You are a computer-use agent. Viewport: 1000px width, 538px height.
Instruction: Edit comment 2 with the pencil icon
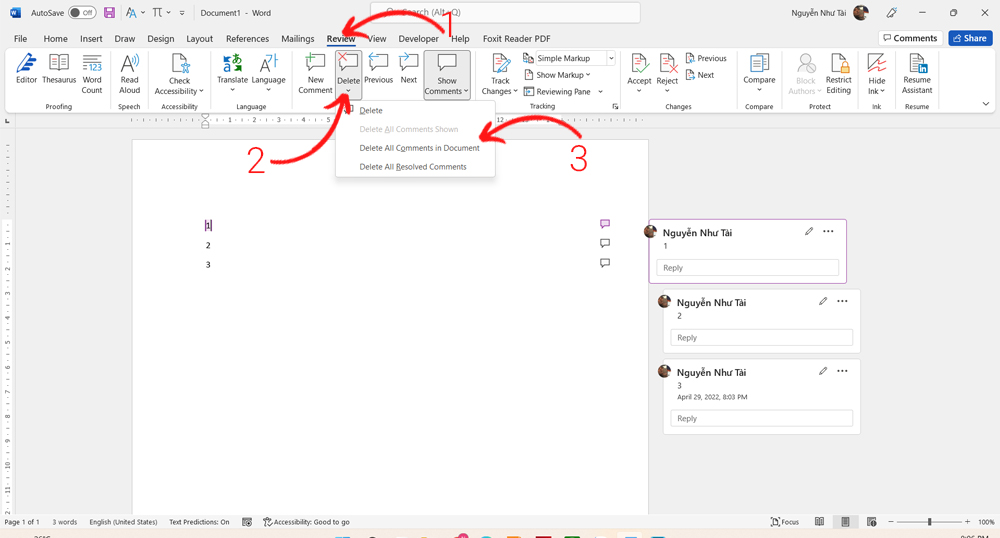[x=823, y=301]
